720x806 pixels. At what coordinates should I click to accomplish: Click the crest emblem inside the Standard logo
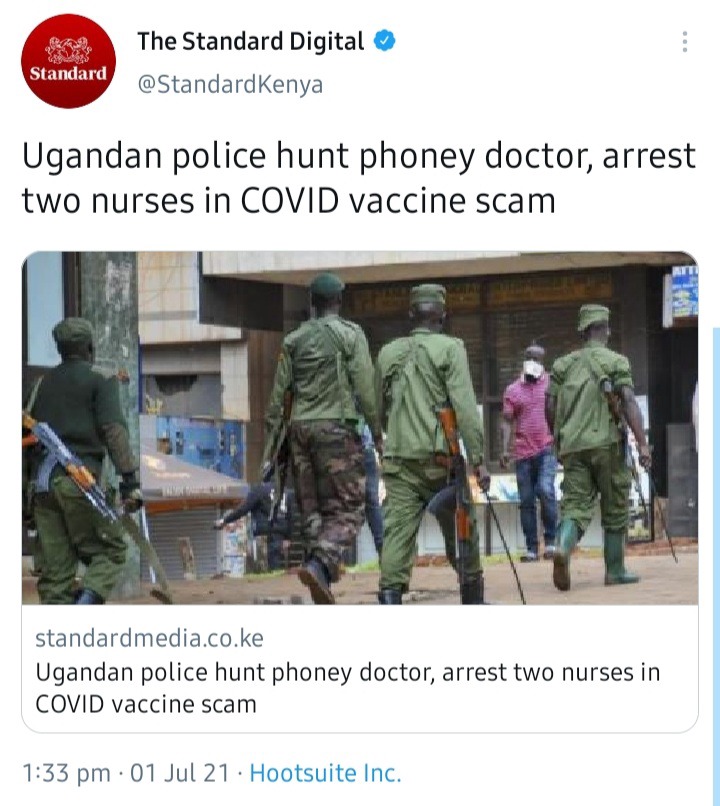(x=68, y=50)
